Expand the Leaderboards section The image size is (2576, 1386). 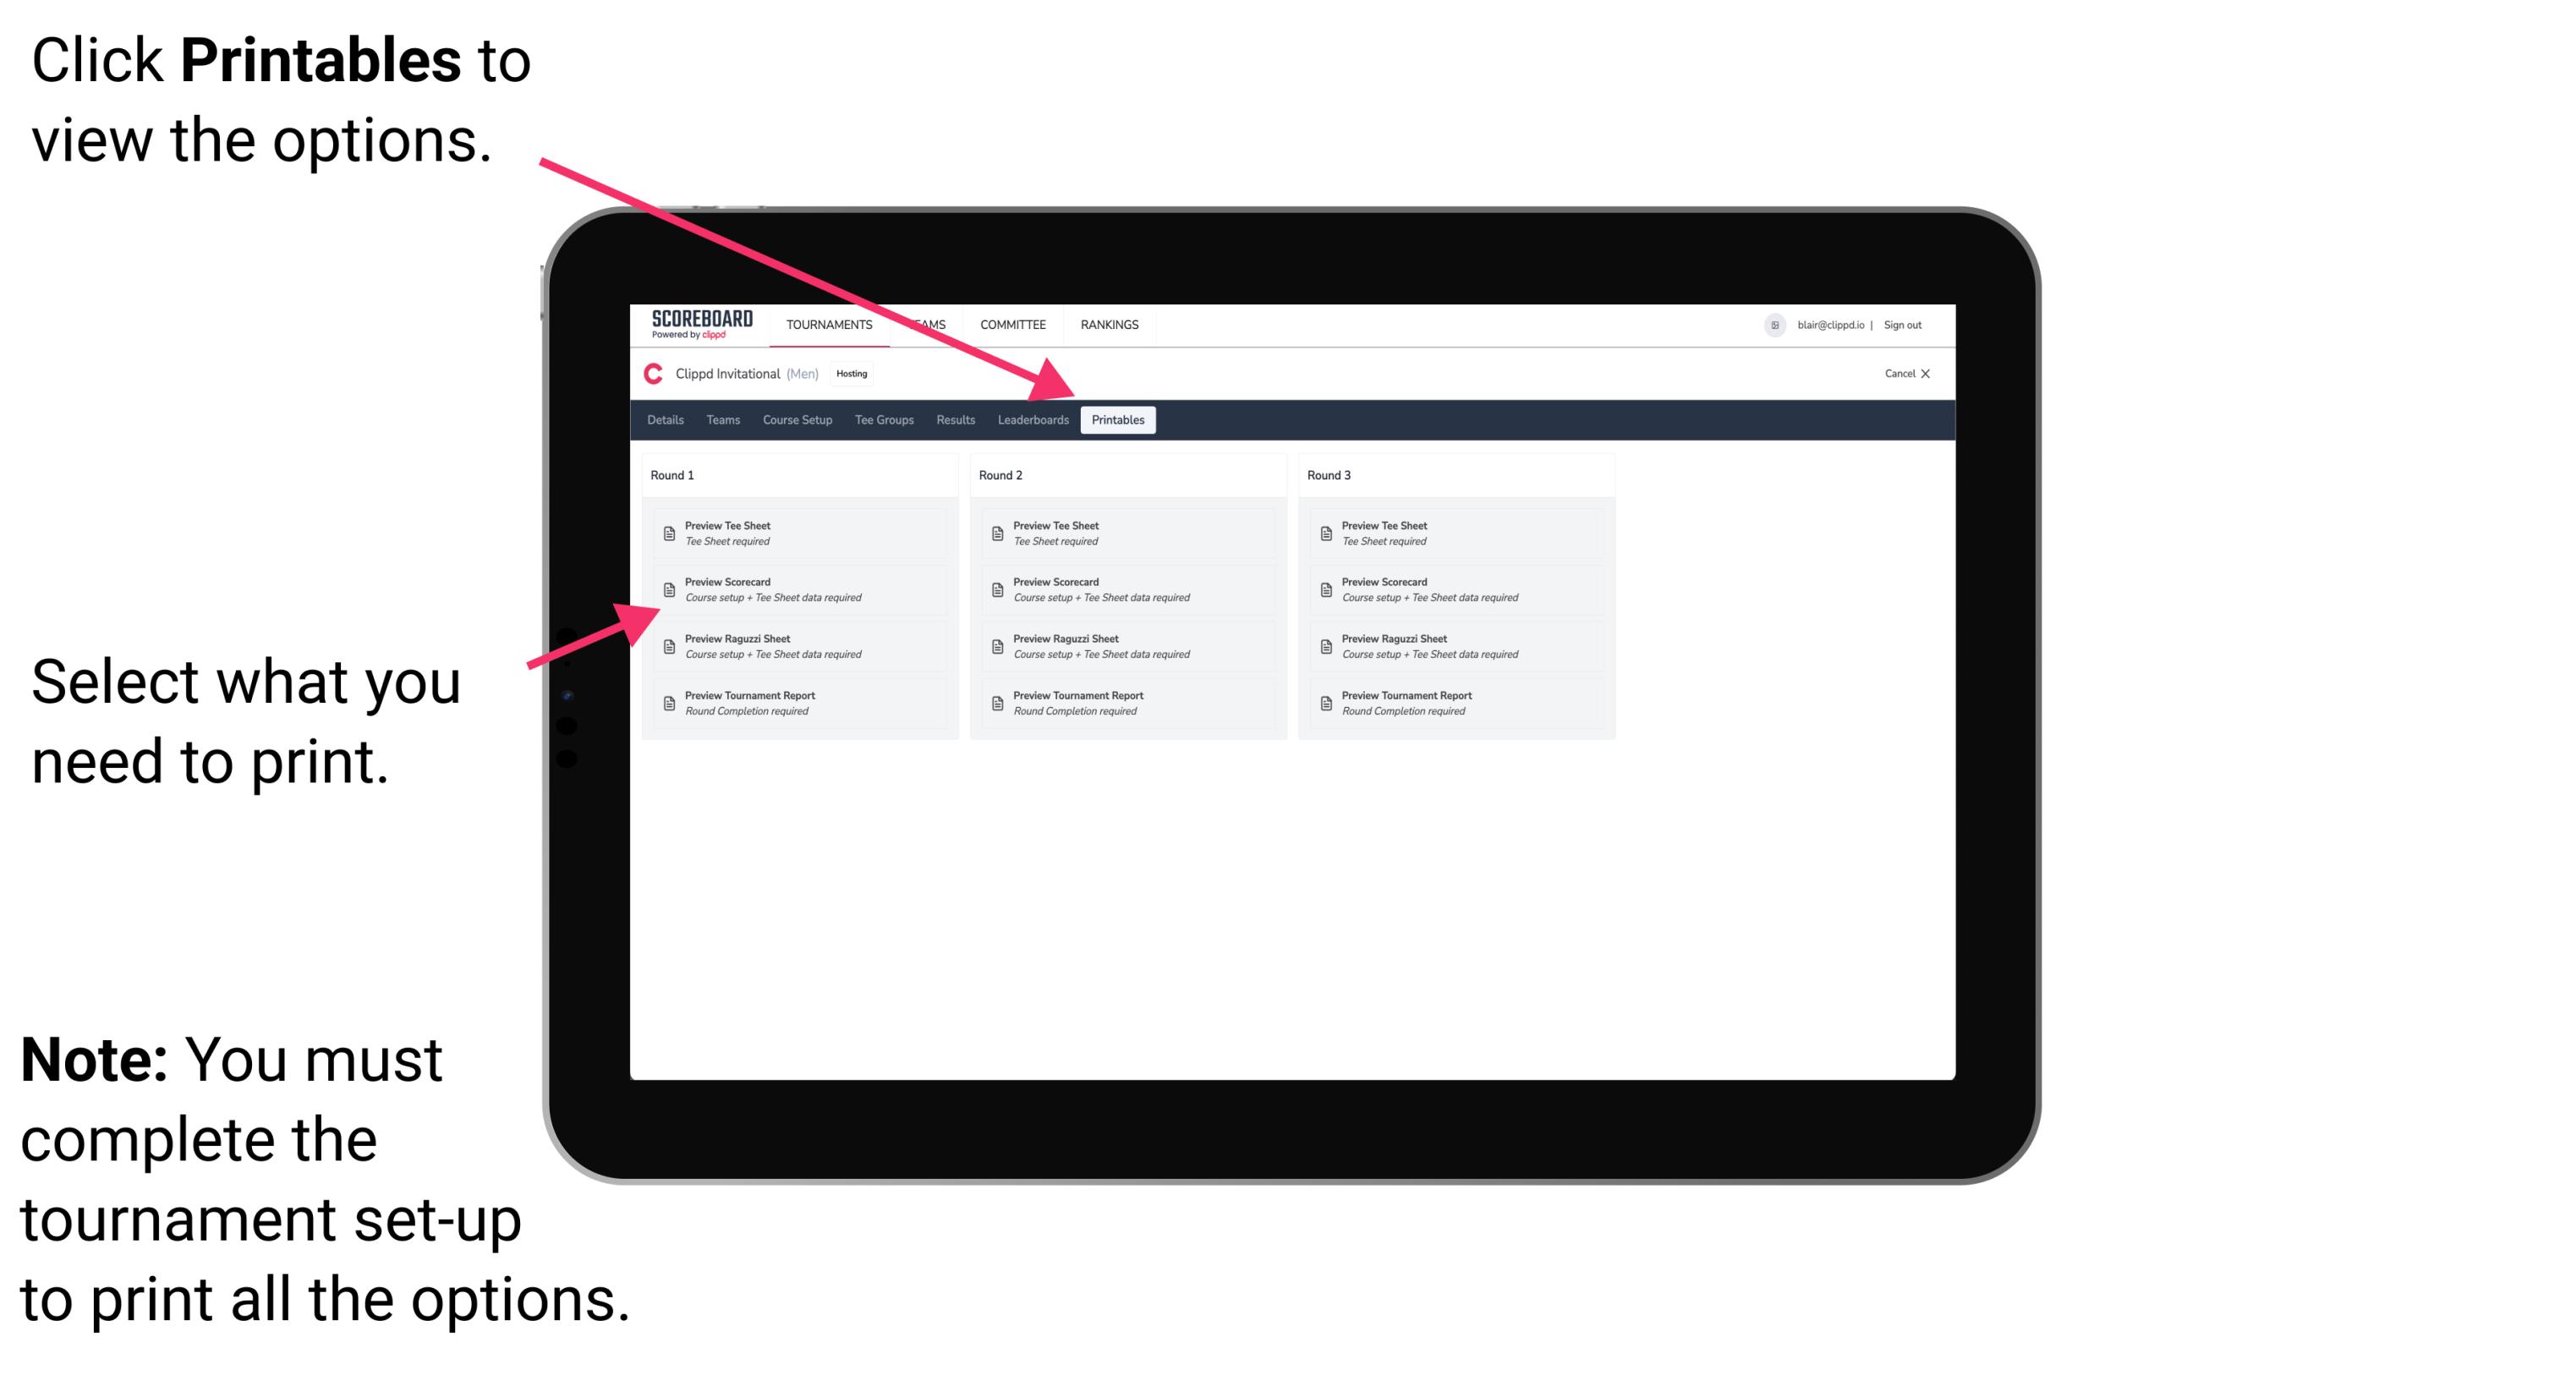[x=1029, y=420]
